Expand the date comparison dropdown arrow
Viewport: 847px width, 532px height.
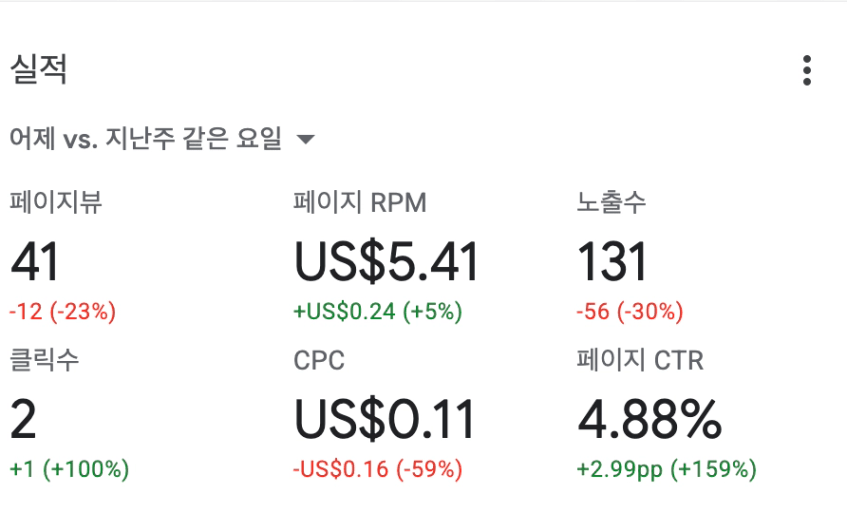click(x=306, y=139)
